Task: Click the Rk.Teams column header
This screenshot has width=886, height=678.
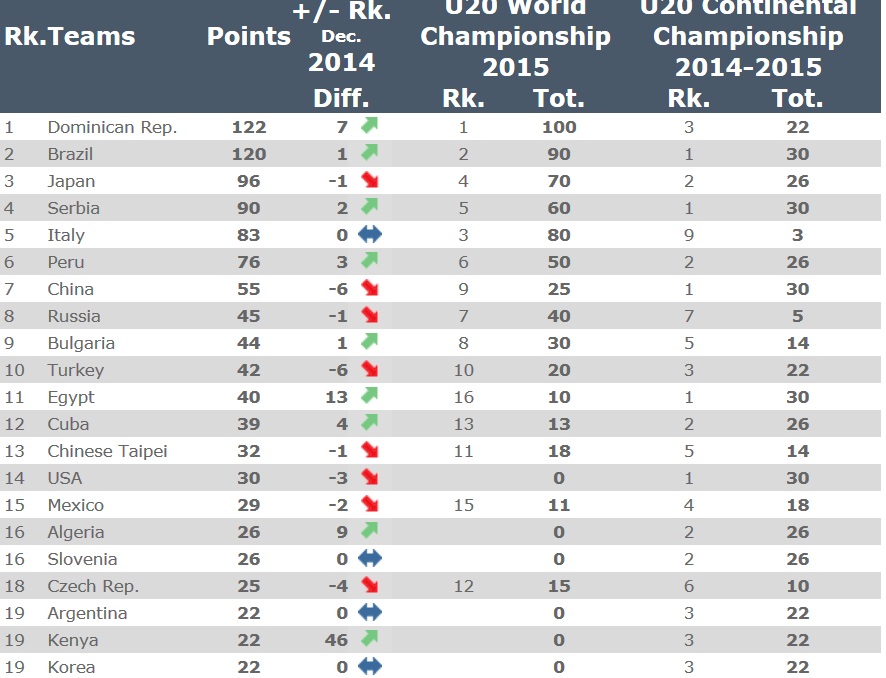Action: point(70,37)
